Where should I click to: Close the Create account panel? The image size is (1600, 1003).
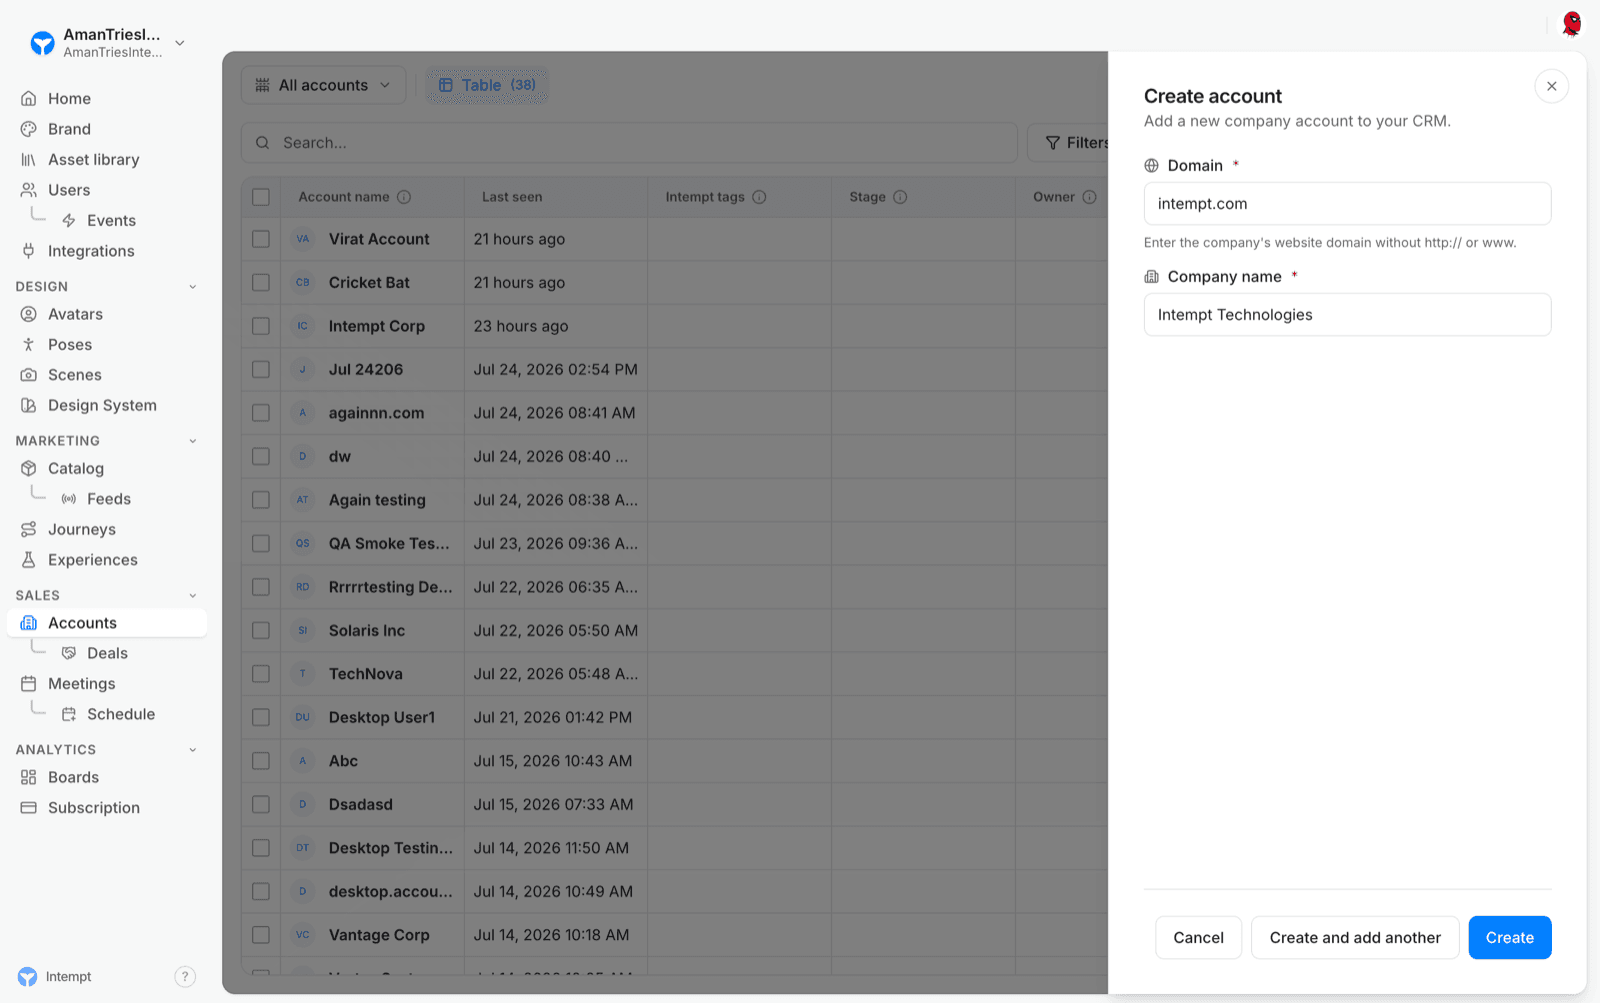1552,86
